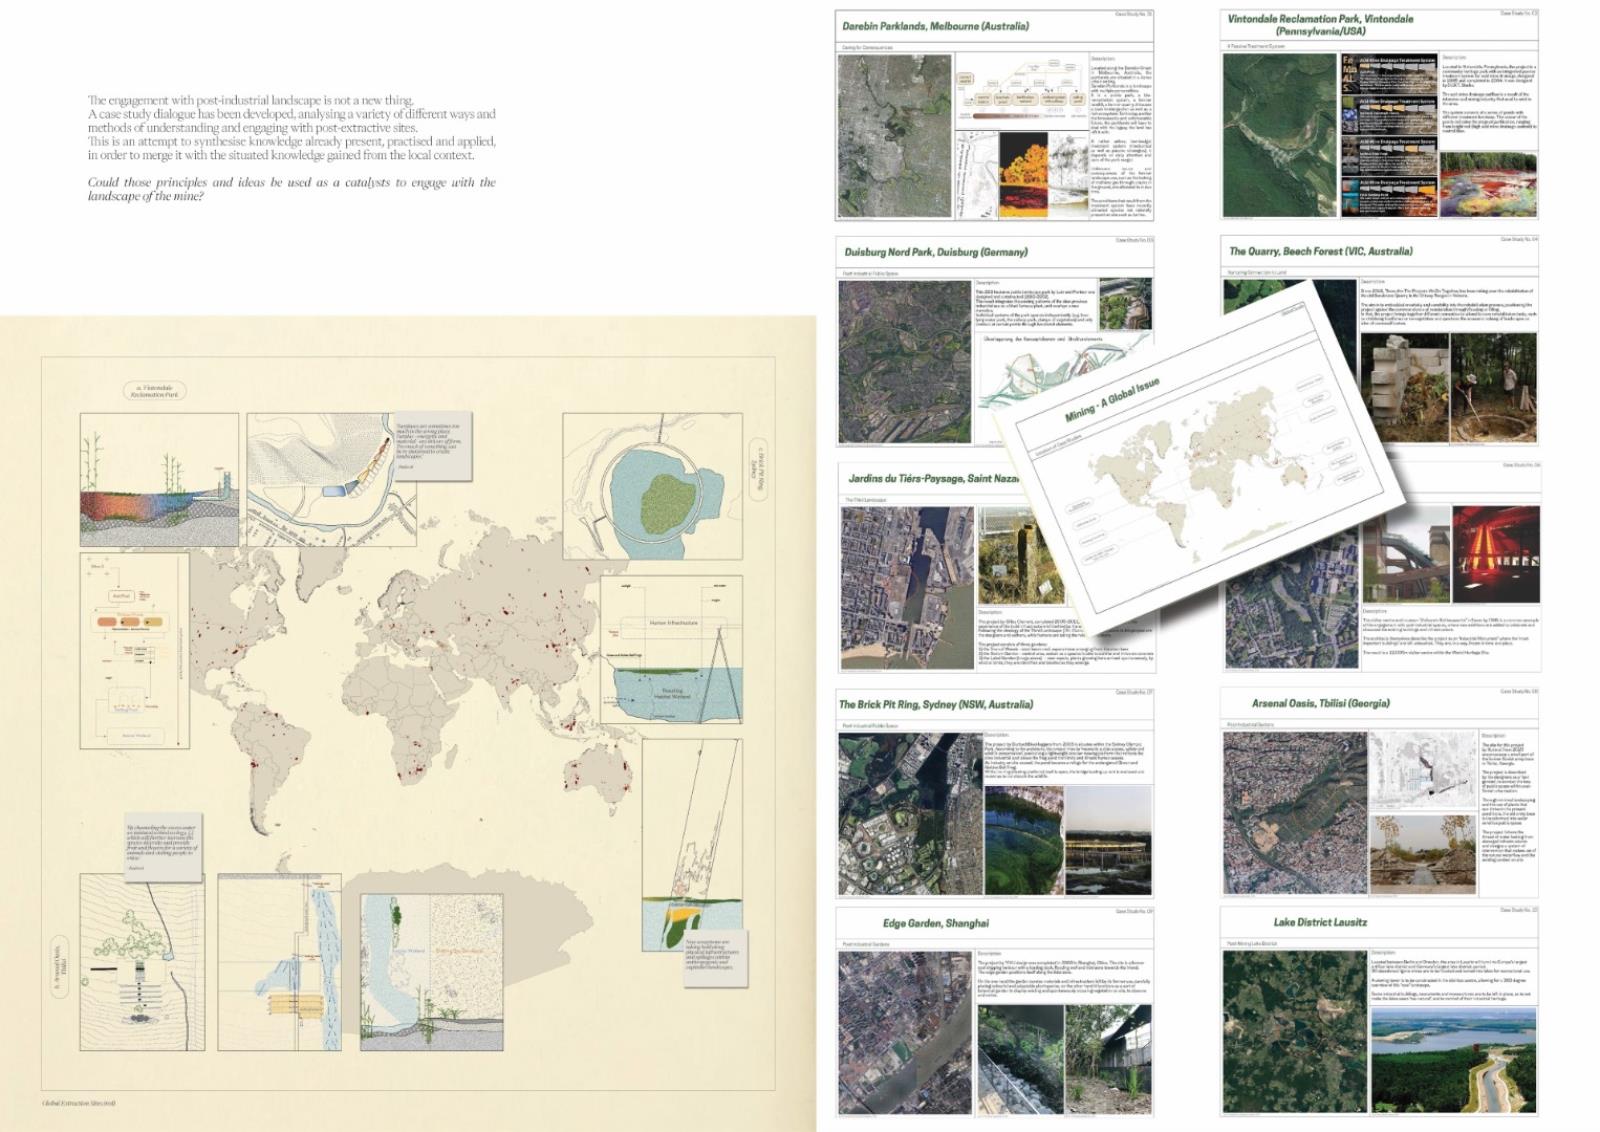Open the Darebin Parklands satellite image

893,135
